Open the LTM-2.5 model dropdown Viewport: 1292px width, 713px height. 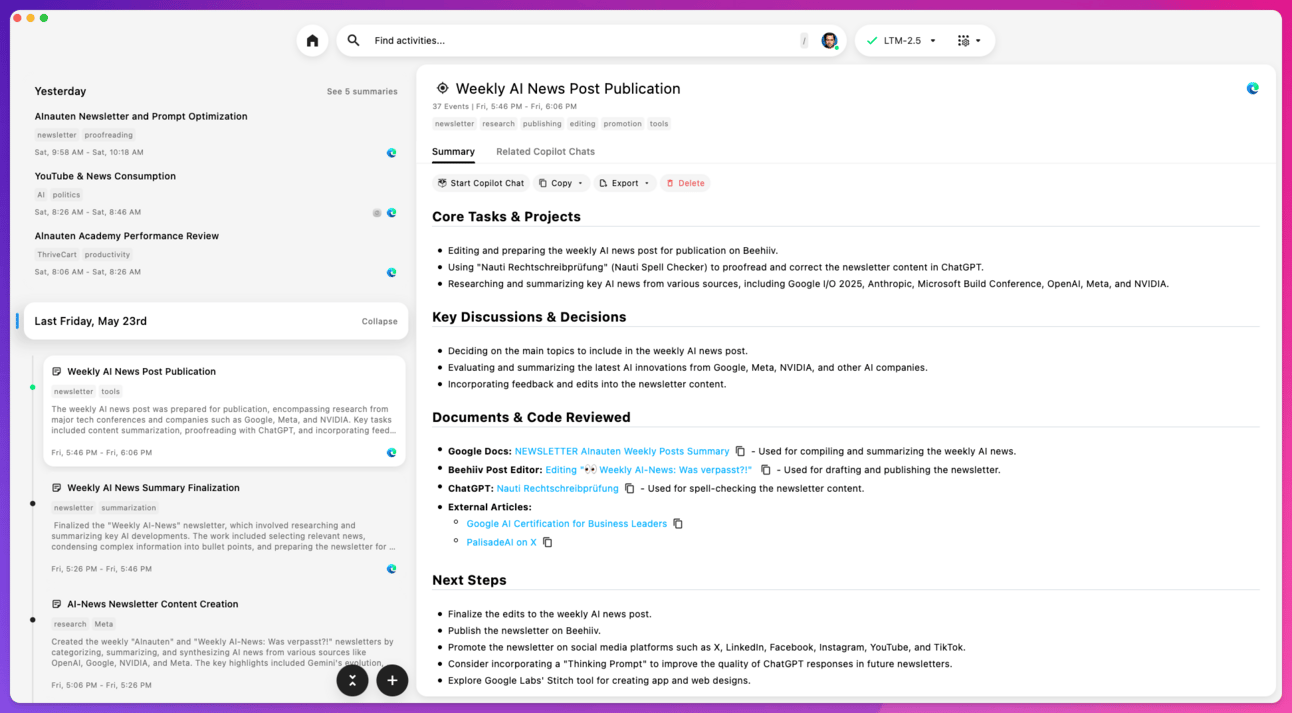901,41
